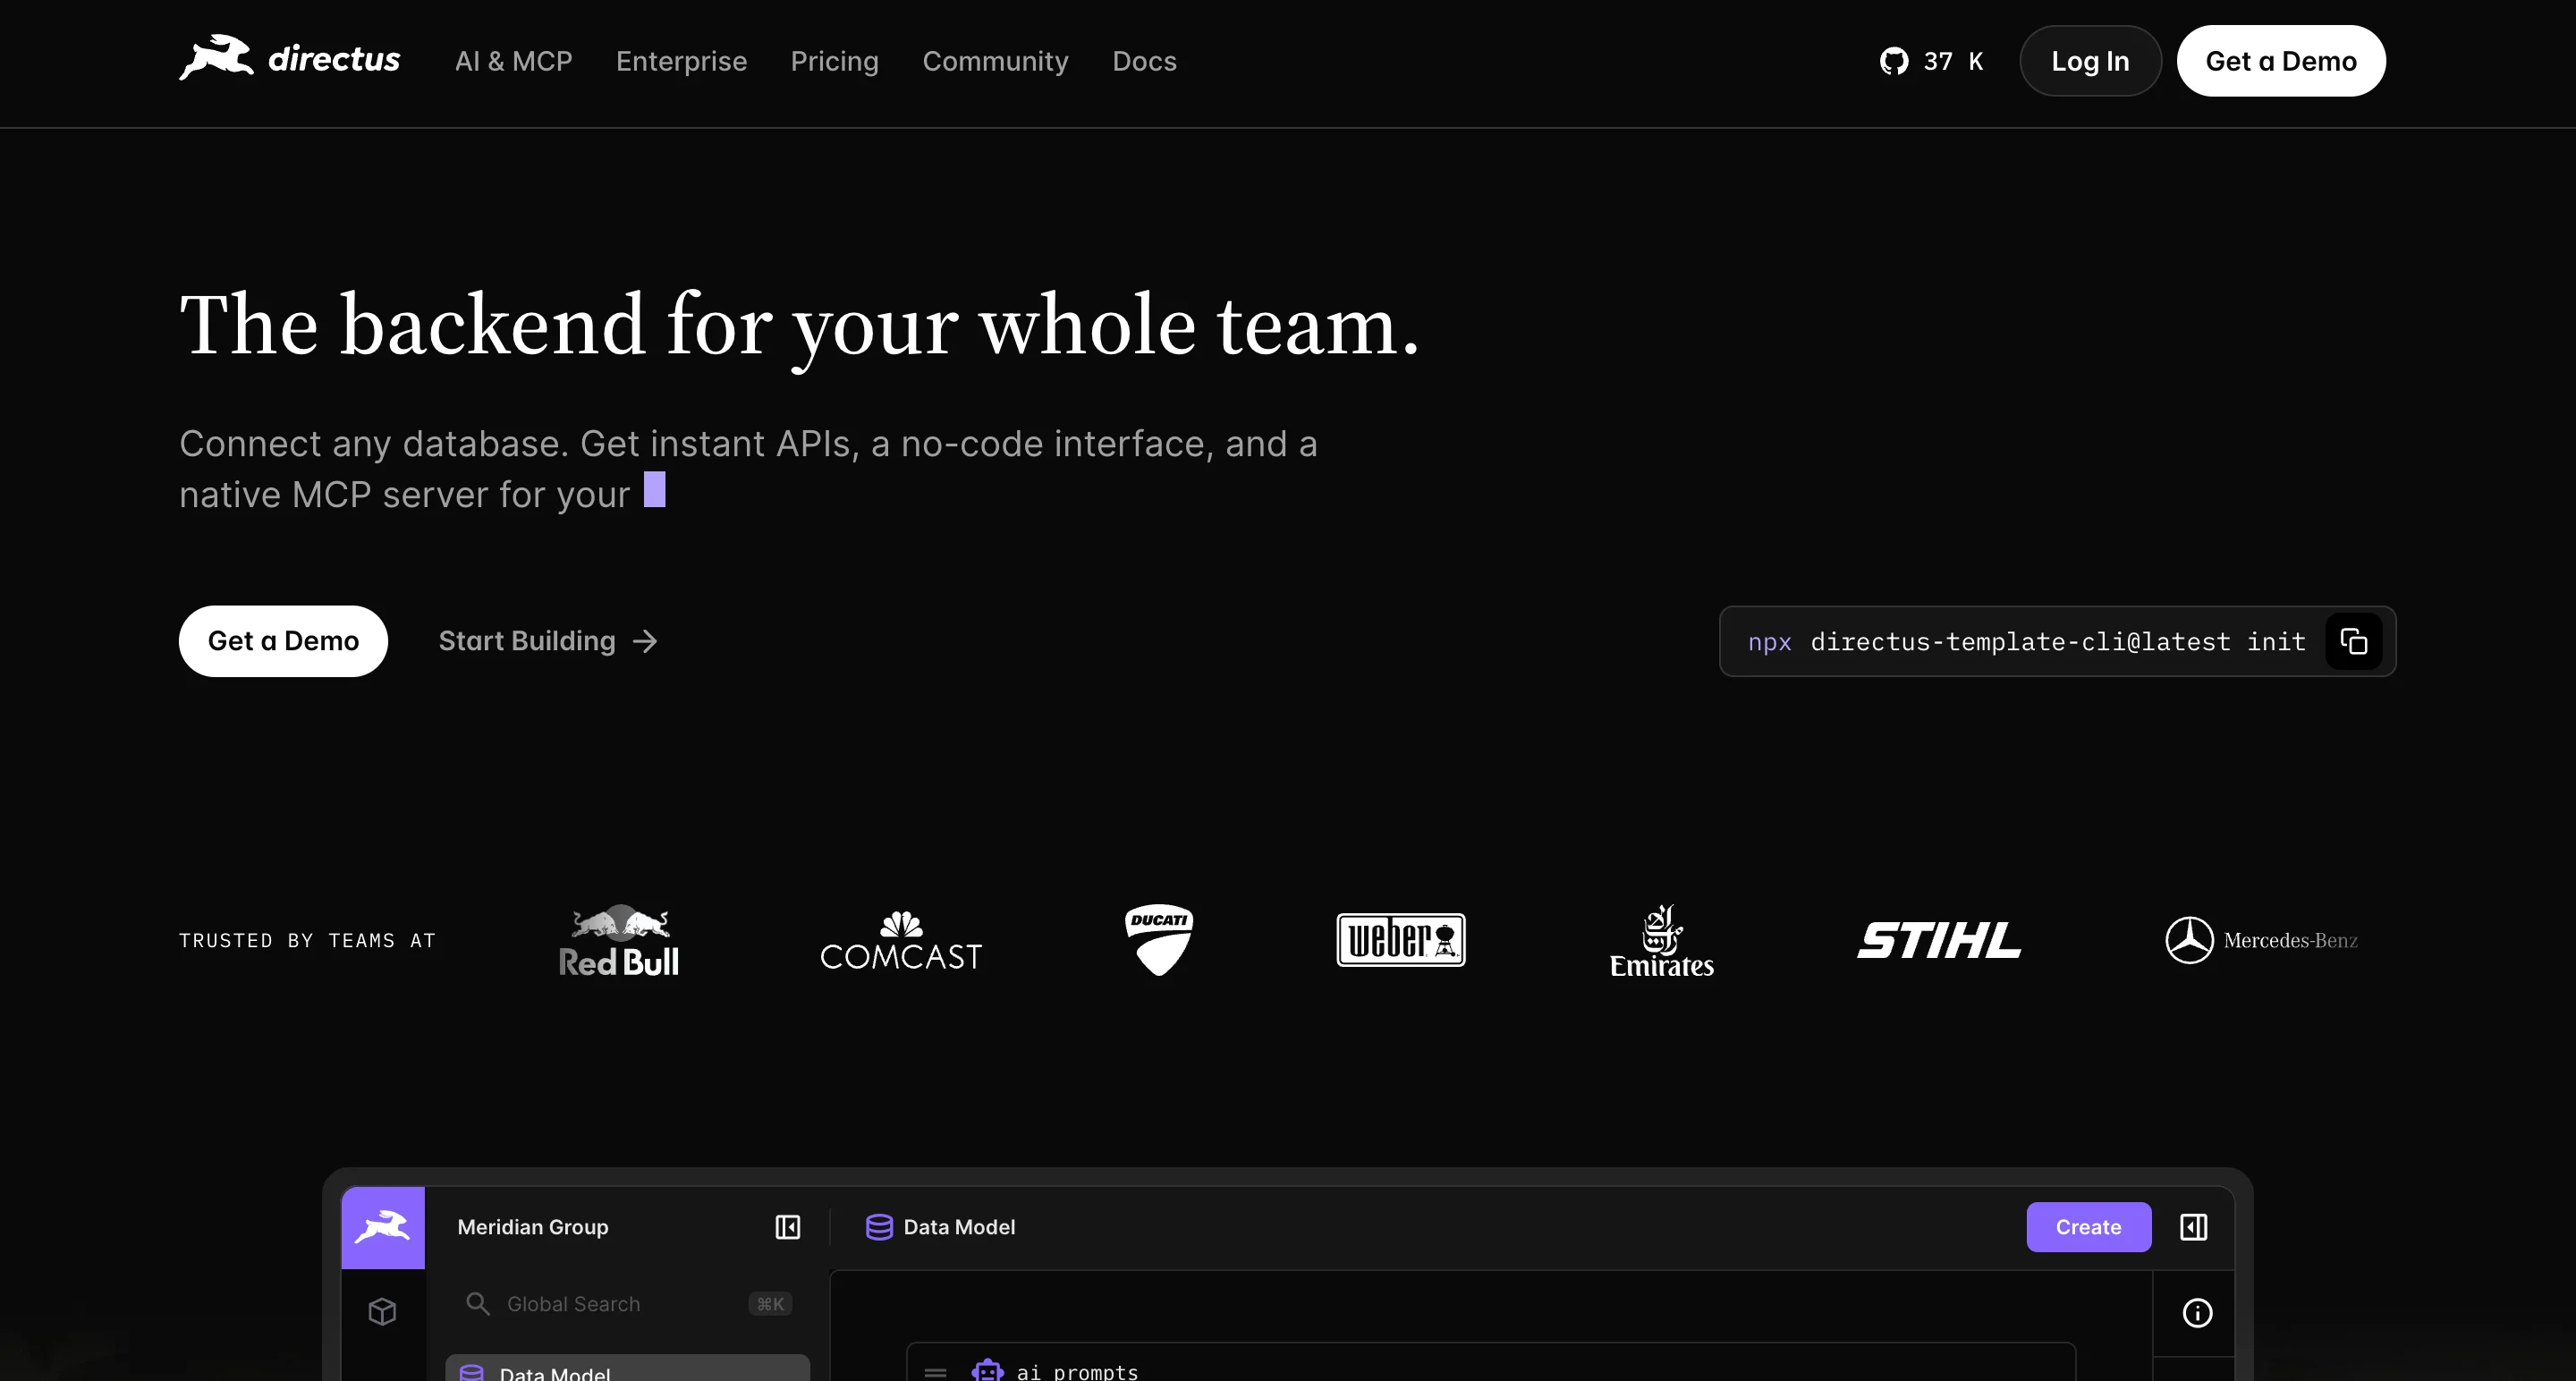This screenshot has width=2576, height=1381.
Task: Open the Enterprise menu item
Action: click(682, 61)
